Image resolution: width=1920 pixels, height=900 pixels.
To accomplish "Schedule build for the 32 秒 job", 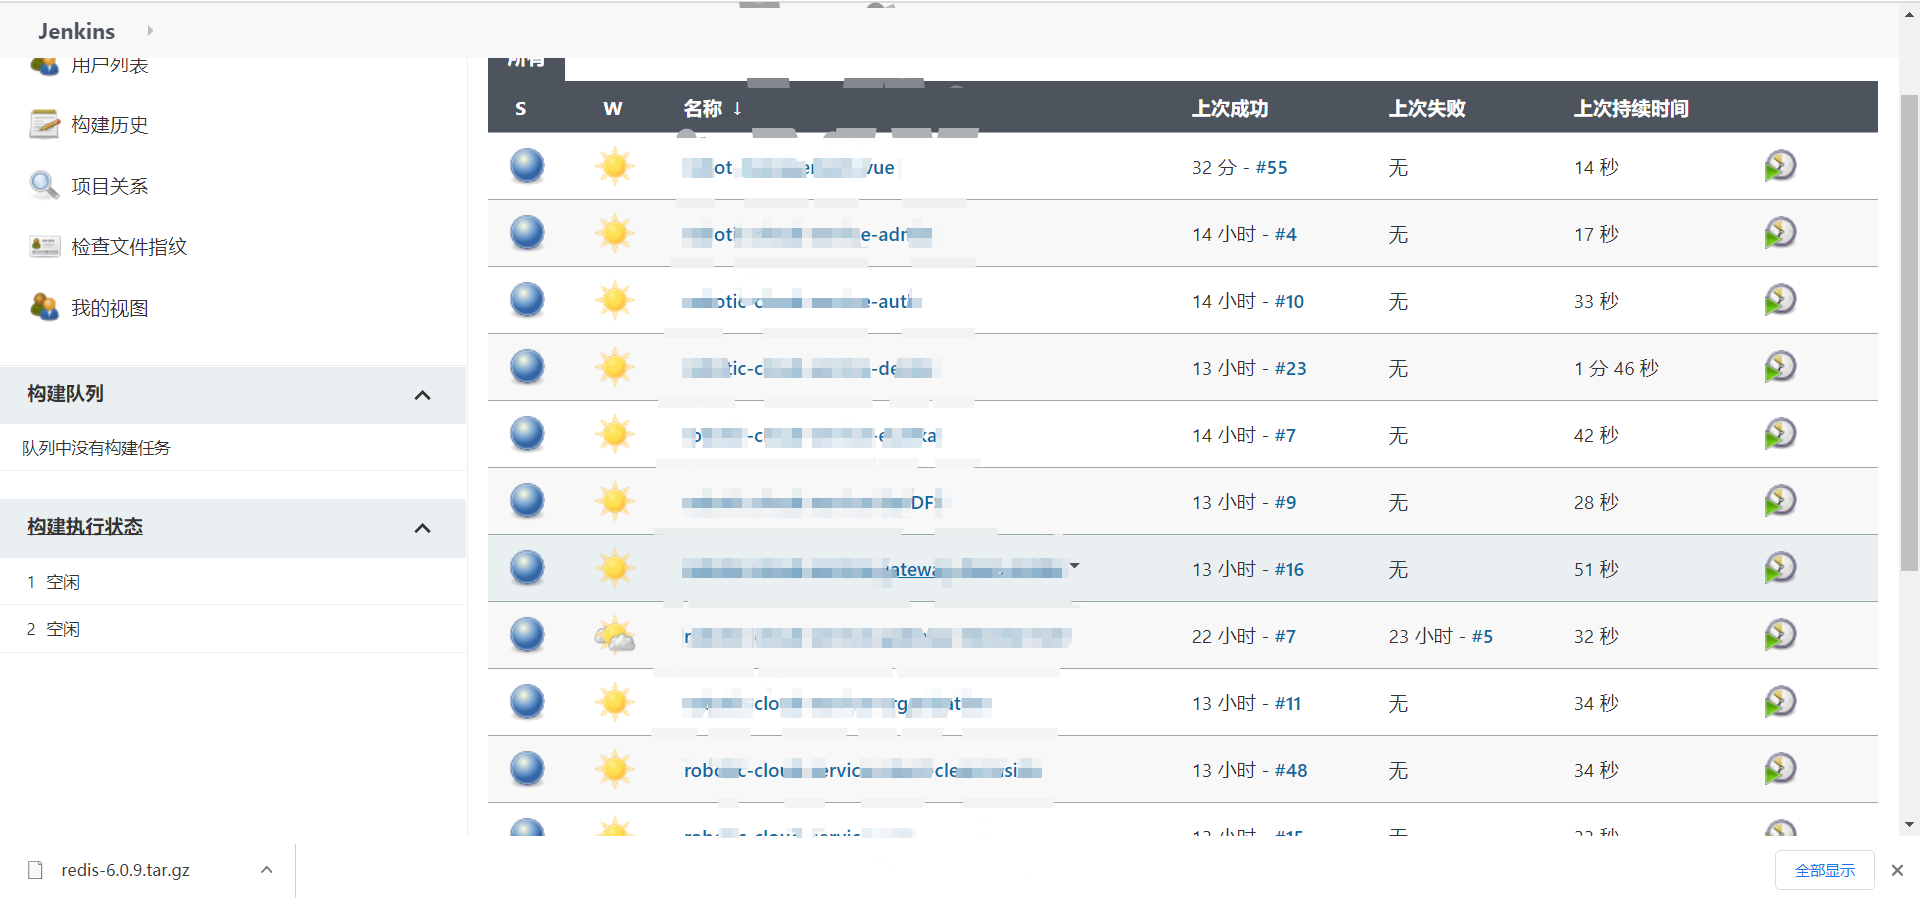I will (1780, 635).
